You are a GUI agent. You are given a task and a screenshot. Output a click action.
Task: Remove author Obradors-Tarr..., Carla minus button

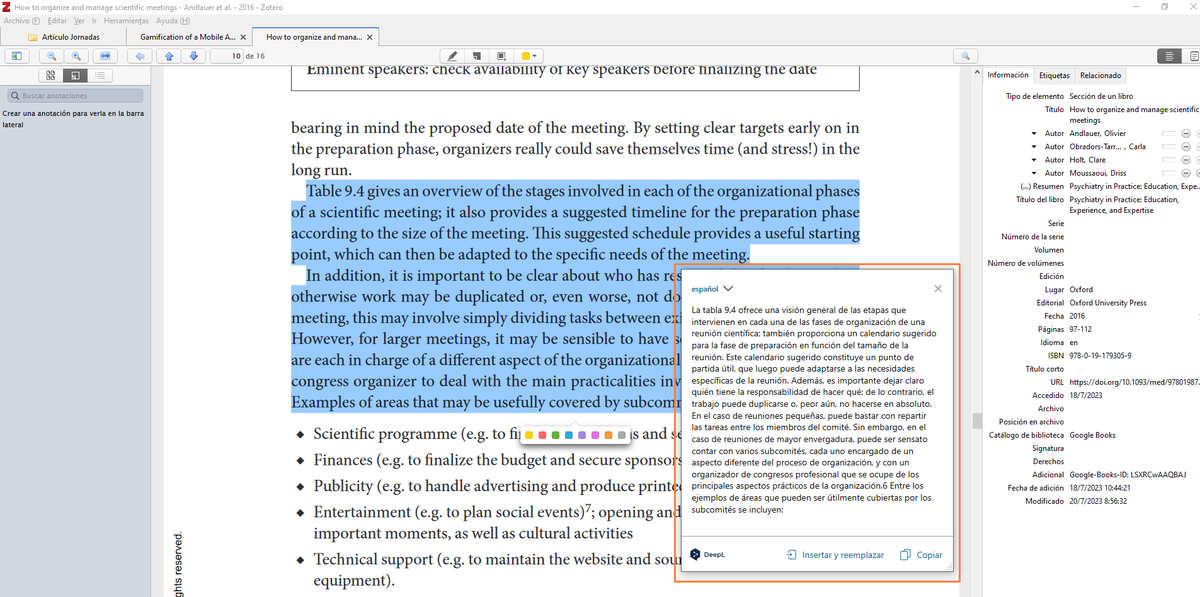[x=1185, y=147]
